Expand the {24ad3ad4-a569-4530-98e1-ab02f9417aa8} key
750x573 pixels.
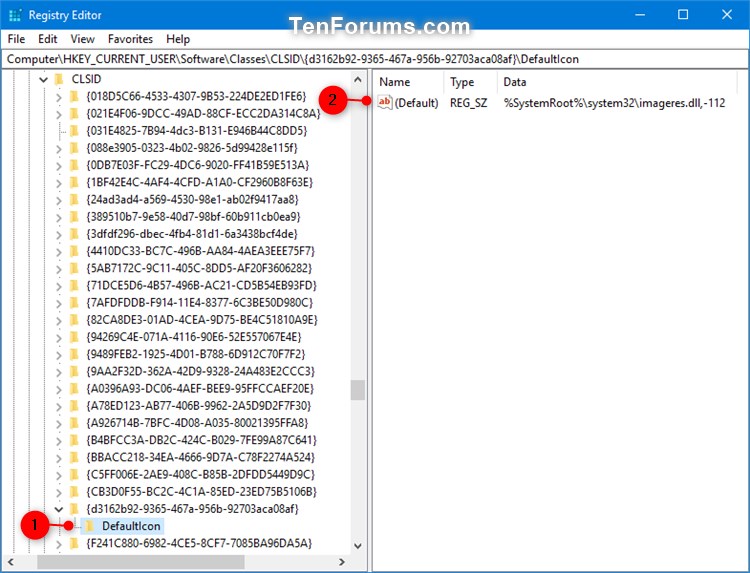(59, 200)
